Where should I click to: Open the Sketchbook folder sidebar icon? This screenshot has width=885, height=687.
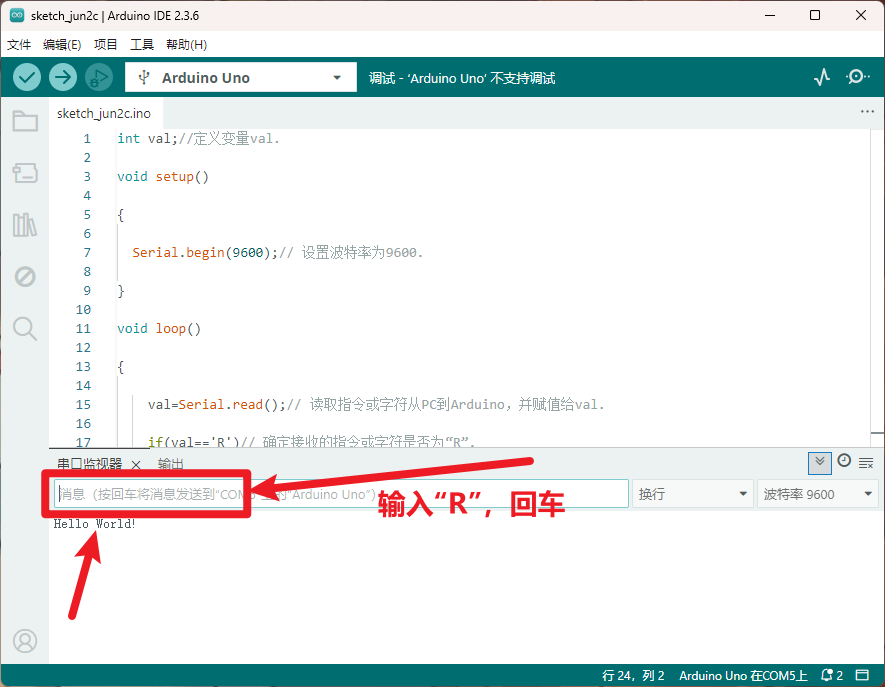click(25, 121)
